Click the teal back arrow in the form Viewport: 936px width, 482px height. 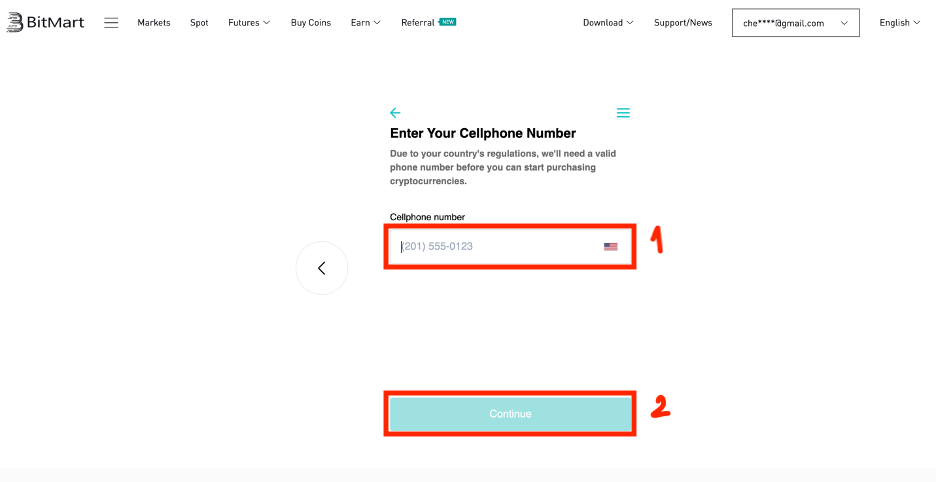pyautogui.click(x=395, y=113)
